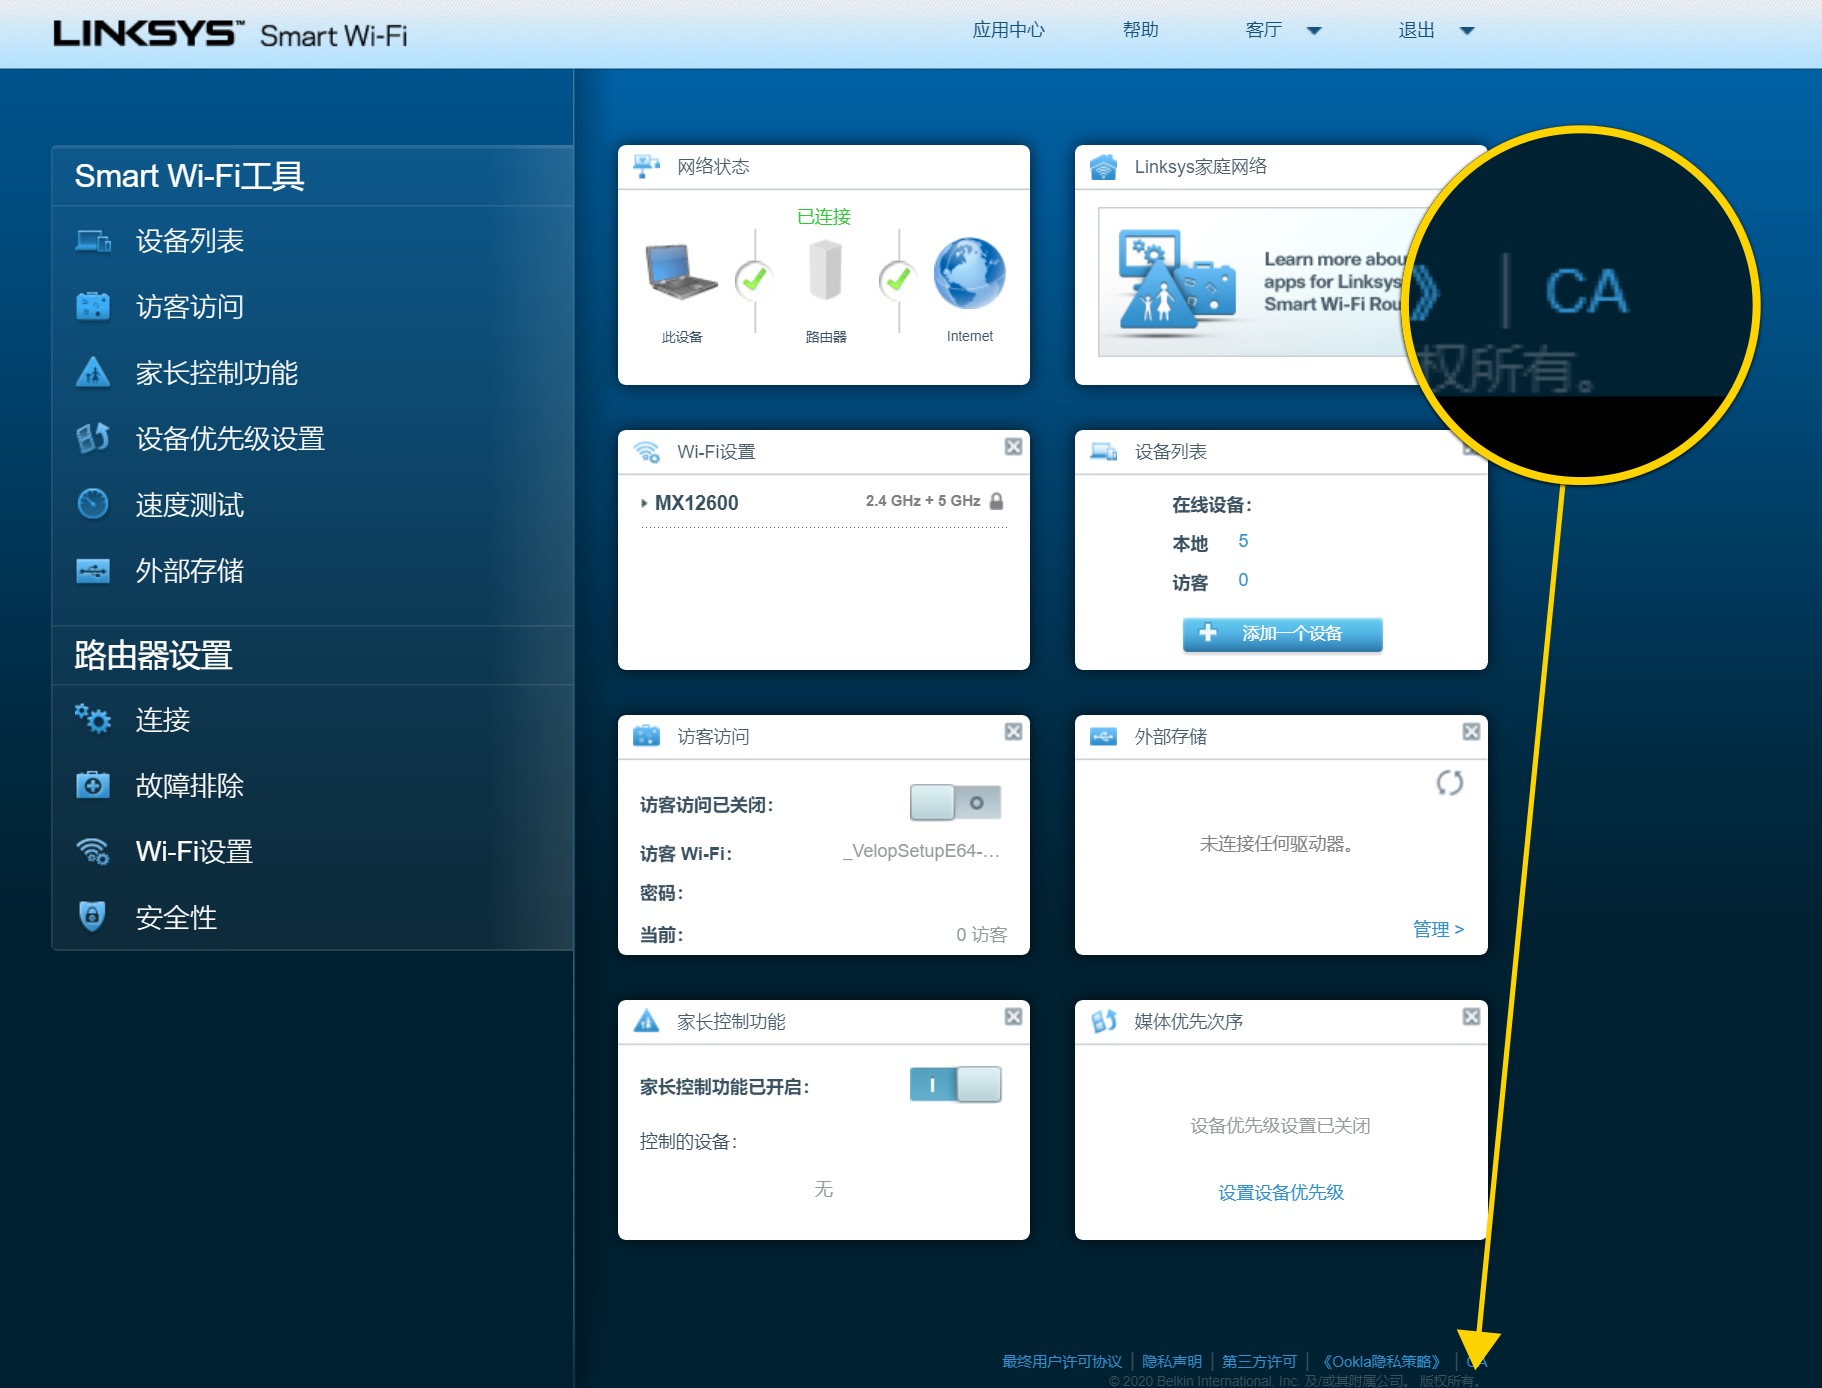1822x1388 pixels.
Task: Disable the 家长控制功能 switch
Action: (955, 1084)
